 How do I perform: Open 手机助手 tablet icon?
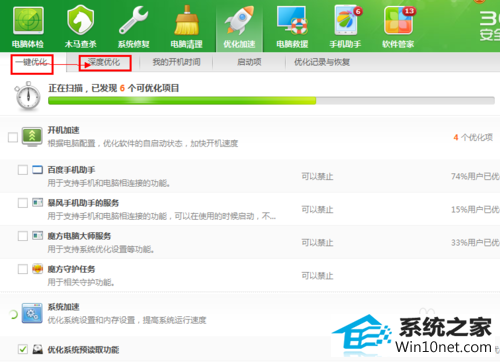pos(347,20)
